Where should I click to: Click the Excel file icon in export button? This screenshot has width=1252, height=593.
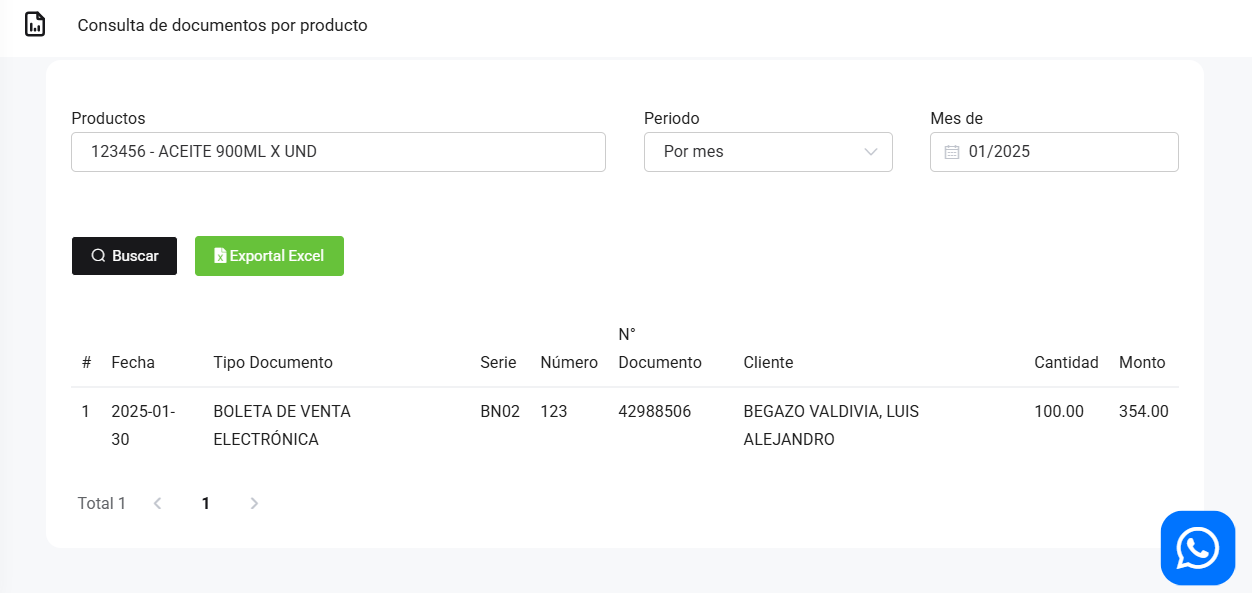coord(220,256)
